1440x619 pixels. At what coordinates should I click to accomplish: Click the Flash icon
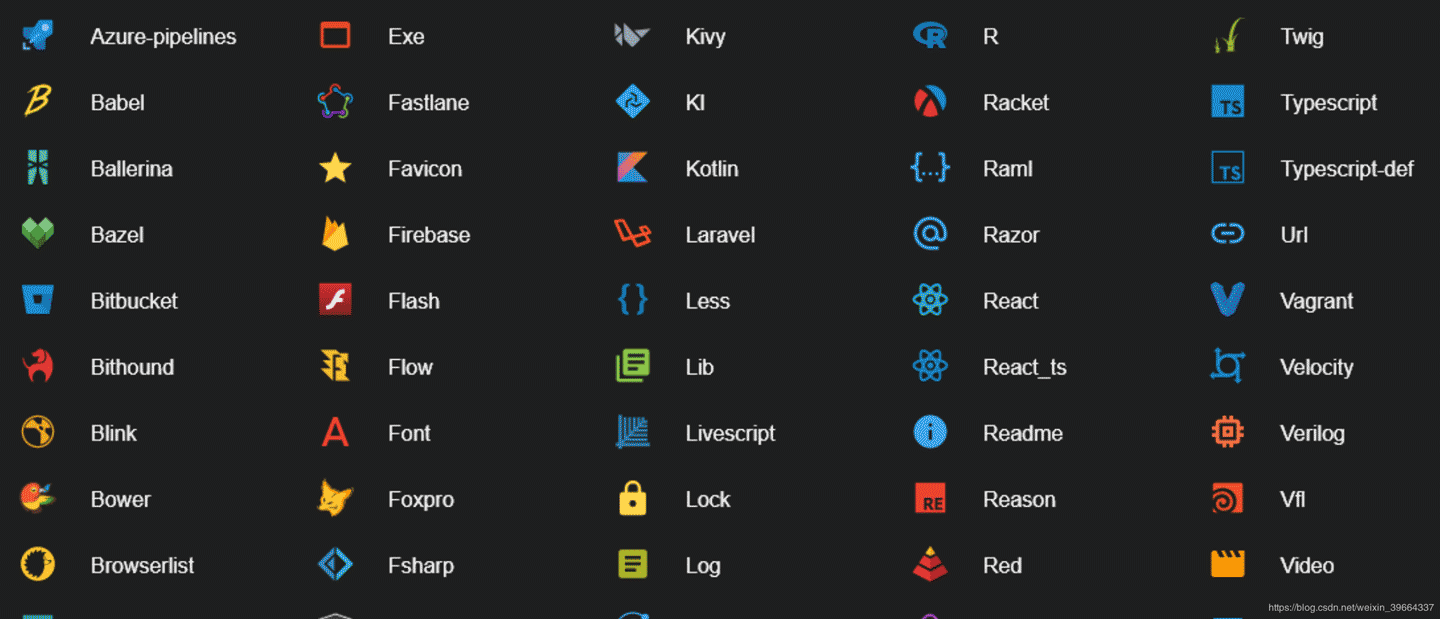[334, 300]
